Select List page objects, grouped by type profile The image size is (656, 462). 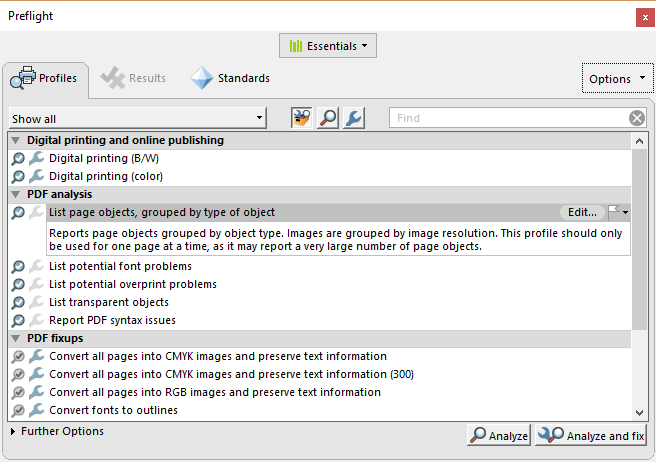click(162, 212)
